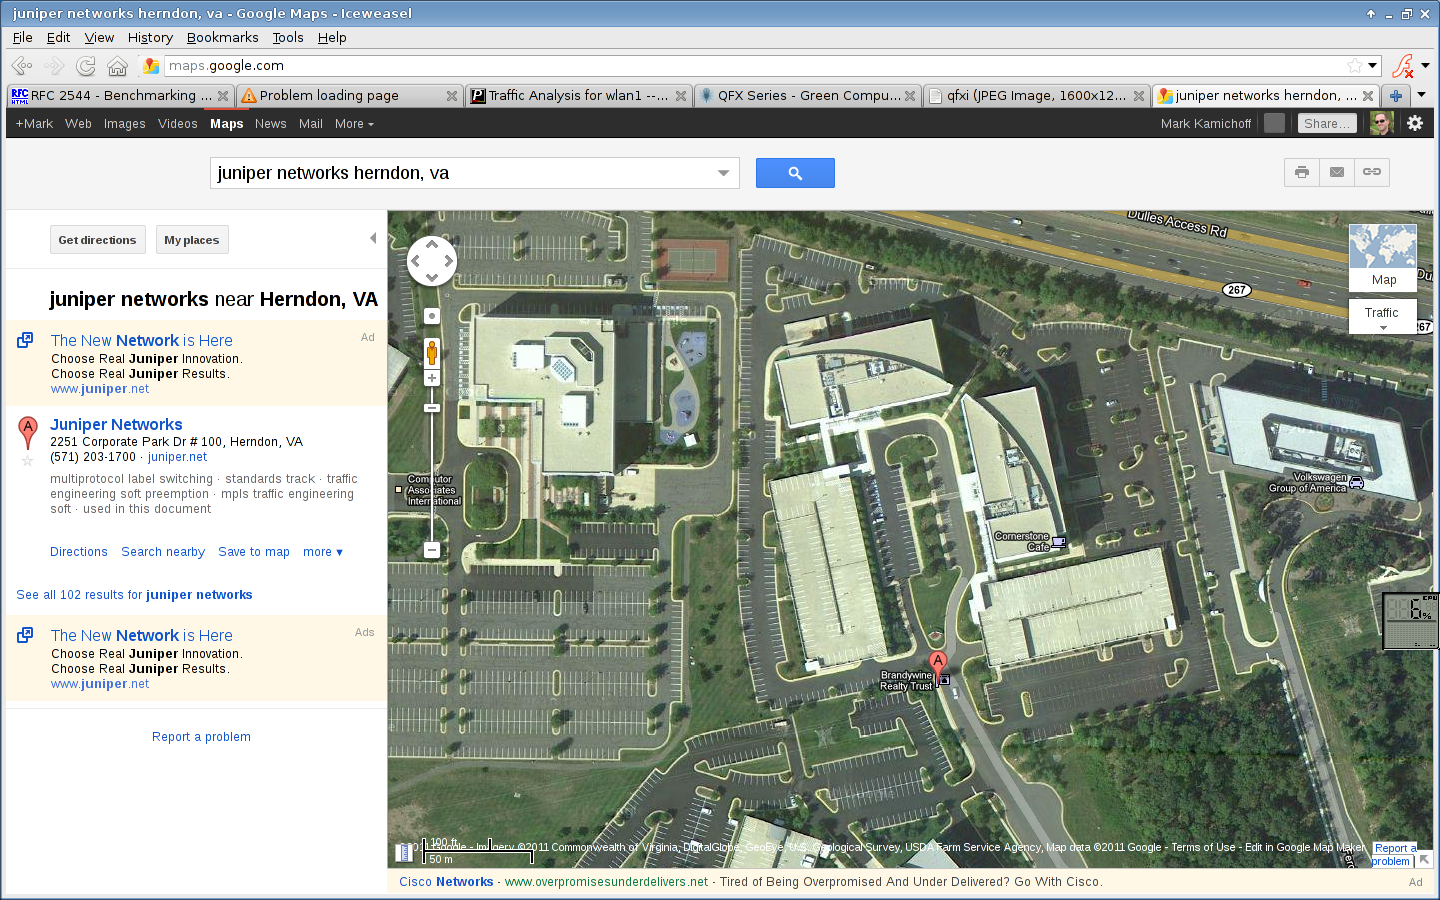This screenshot has width=1440, height=900.
Task: Click the browser Forward arrow button
Action: [54, 66]
